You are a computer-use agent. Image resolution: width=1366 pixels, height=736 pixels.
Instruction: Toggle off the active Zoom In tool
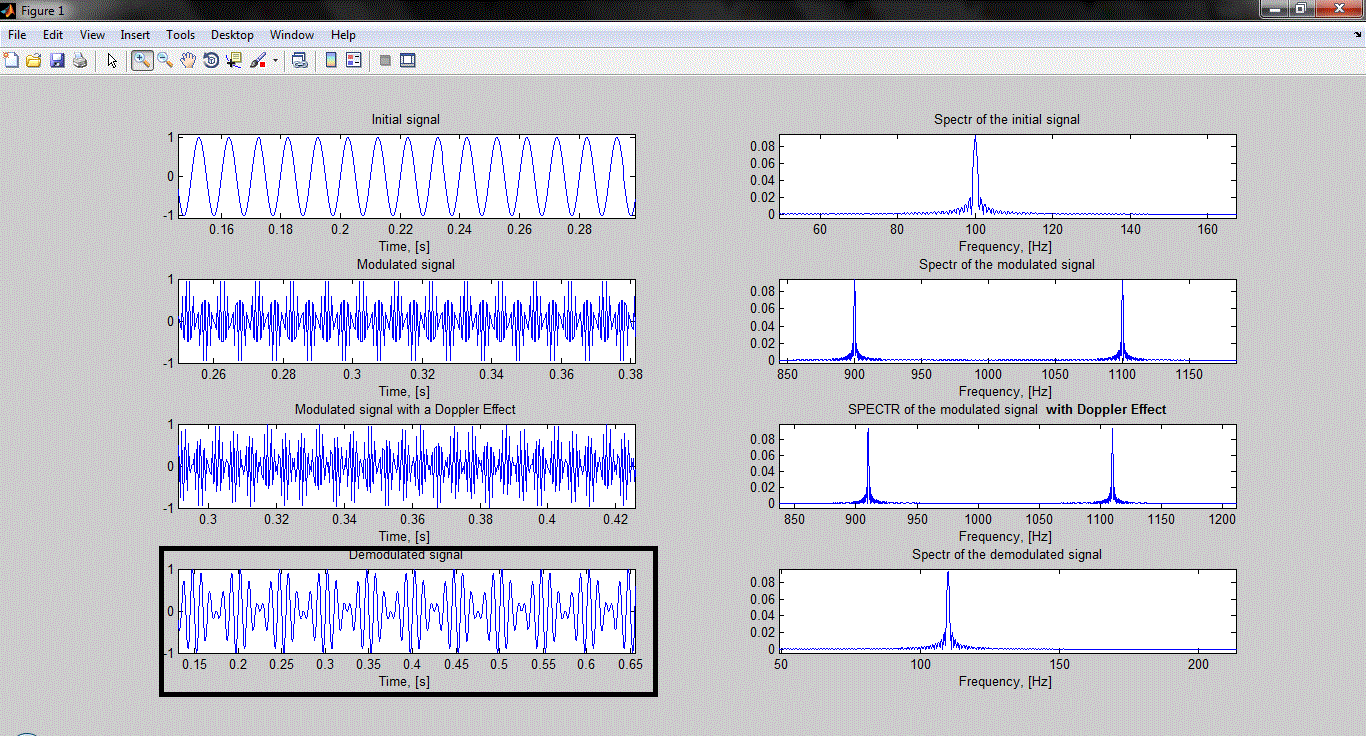[142, 61]
